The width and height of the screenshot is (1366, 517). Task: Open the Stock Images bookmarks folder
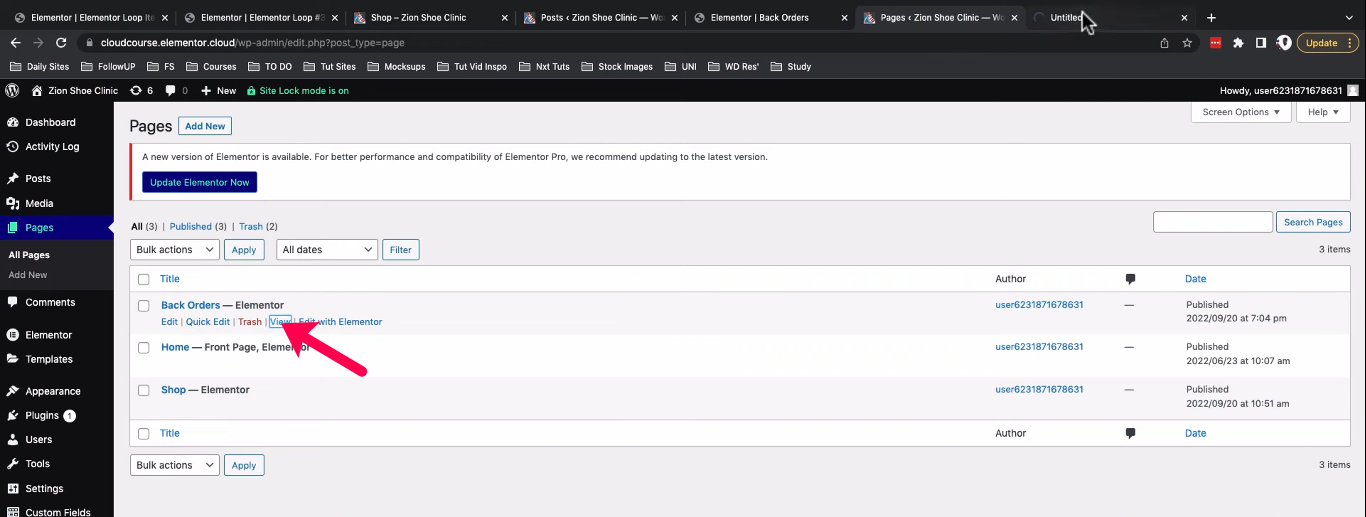[x=616, y=66]
